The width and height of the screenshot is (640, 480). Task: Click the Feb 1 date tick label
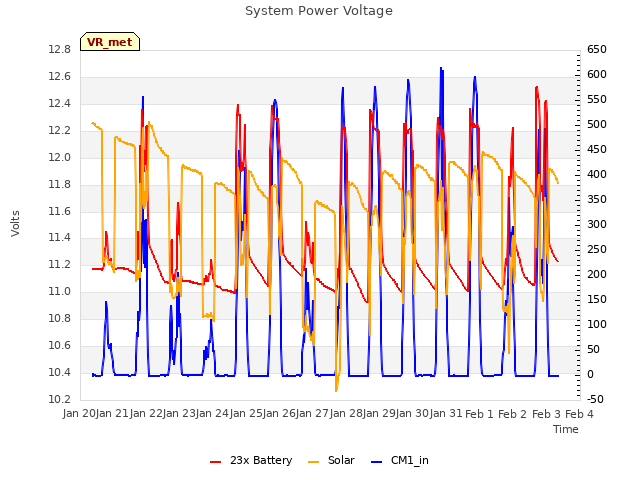tap(479, 414)
